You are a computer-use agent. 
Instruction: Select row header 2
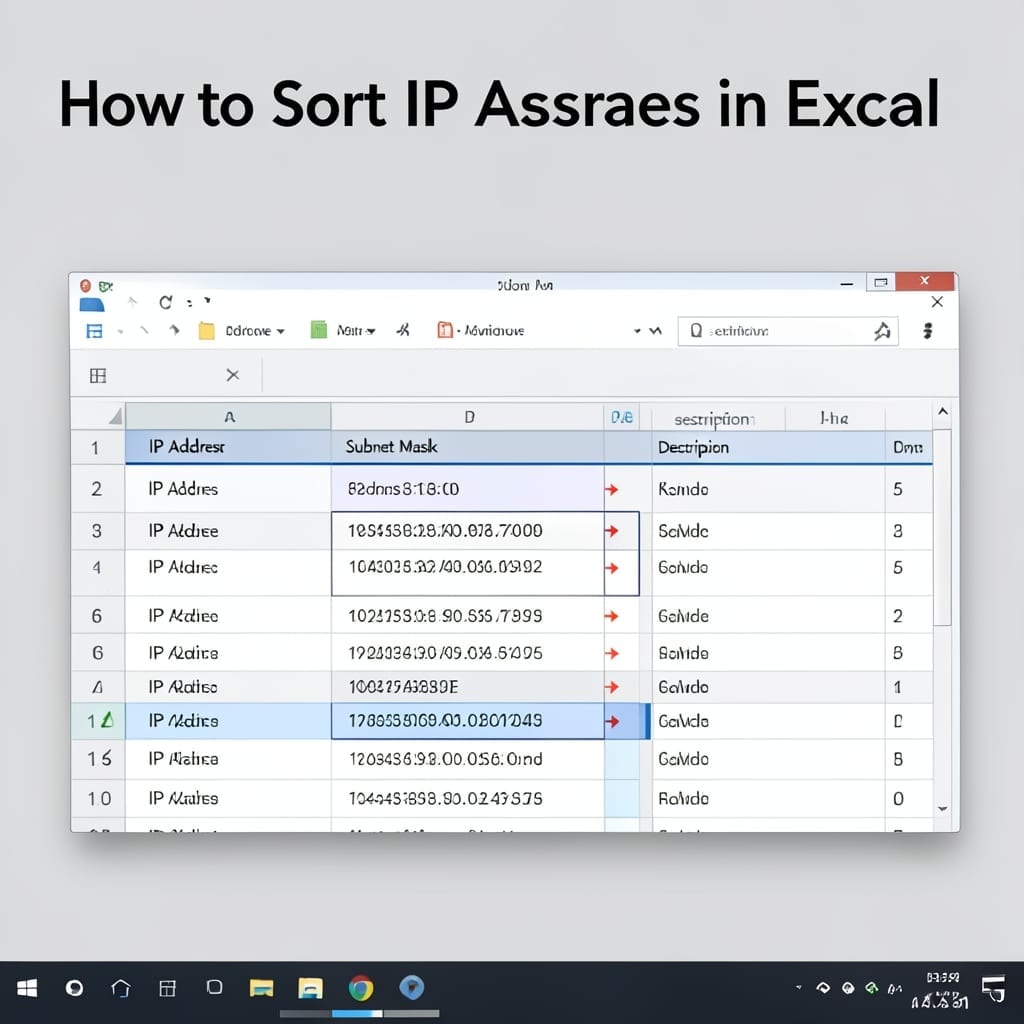[97, 488]
